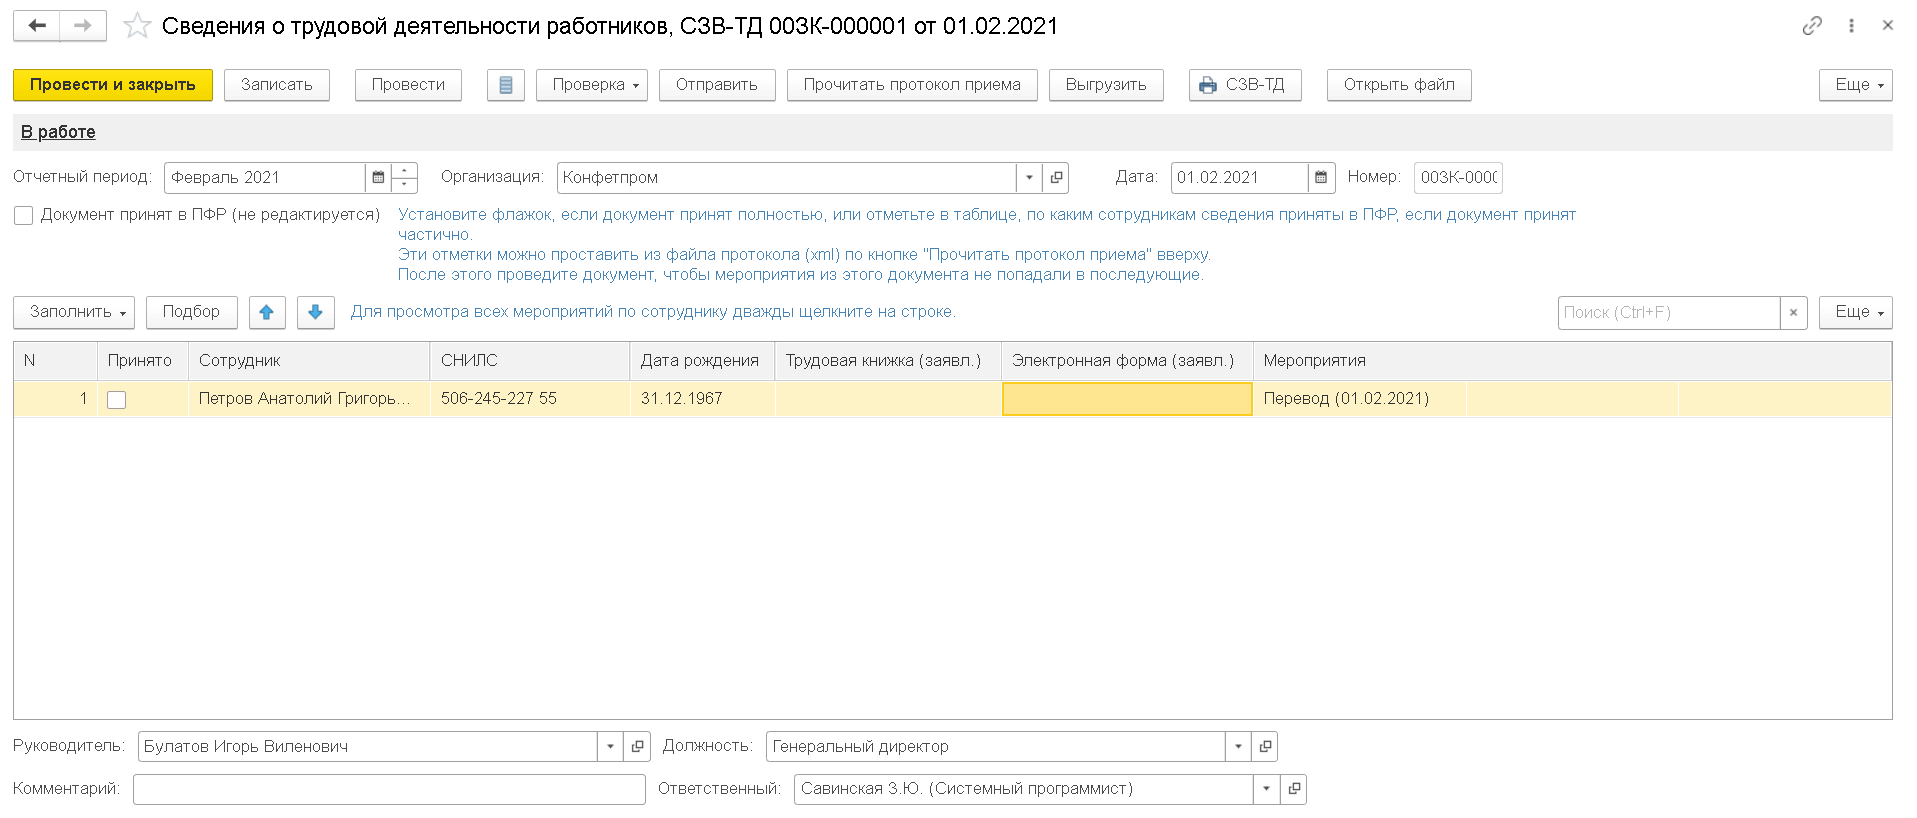The image size is (1917, 818).
Task: Check Принято box for Петров Анатолий
Action: [x=117, y=399]
